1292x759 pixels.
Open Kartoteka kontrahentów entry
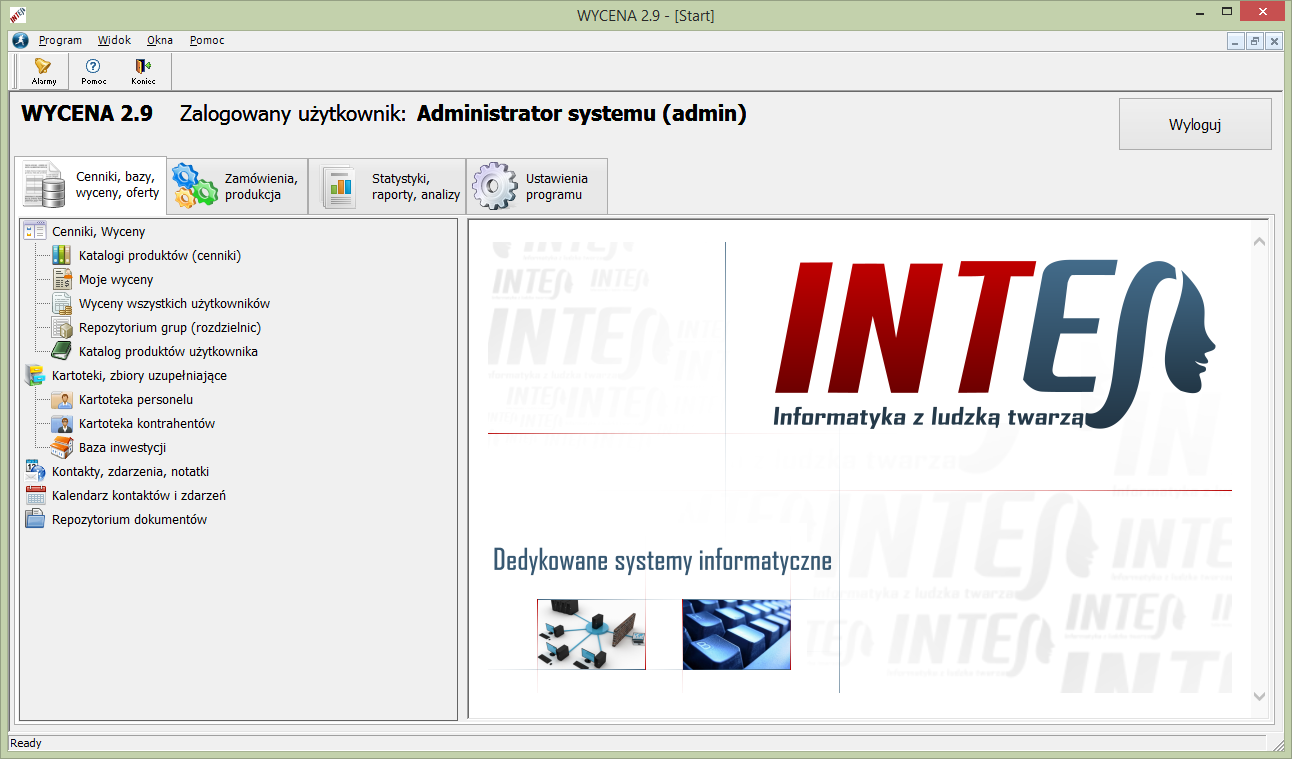click(x=146, y=424)
